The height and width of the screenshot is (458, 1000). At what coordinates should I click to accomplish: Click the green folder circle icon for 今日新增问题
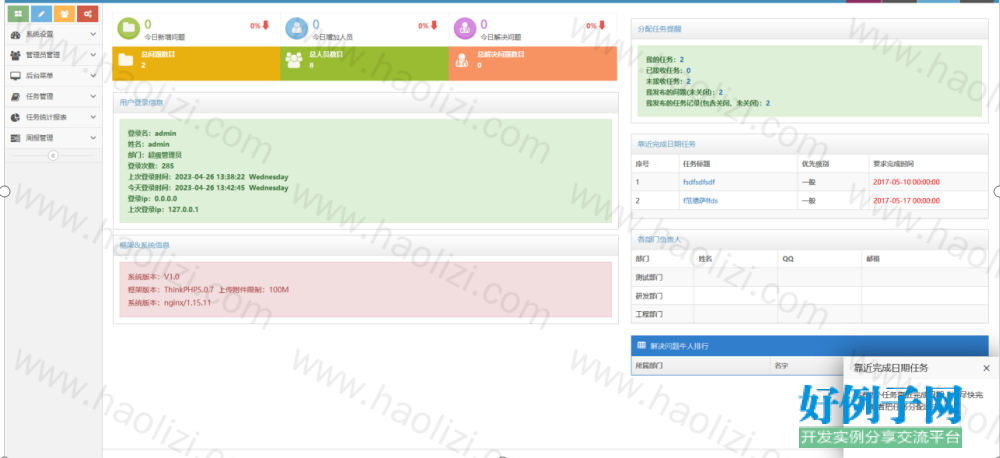pyautogui.click(x=129, y=29)
